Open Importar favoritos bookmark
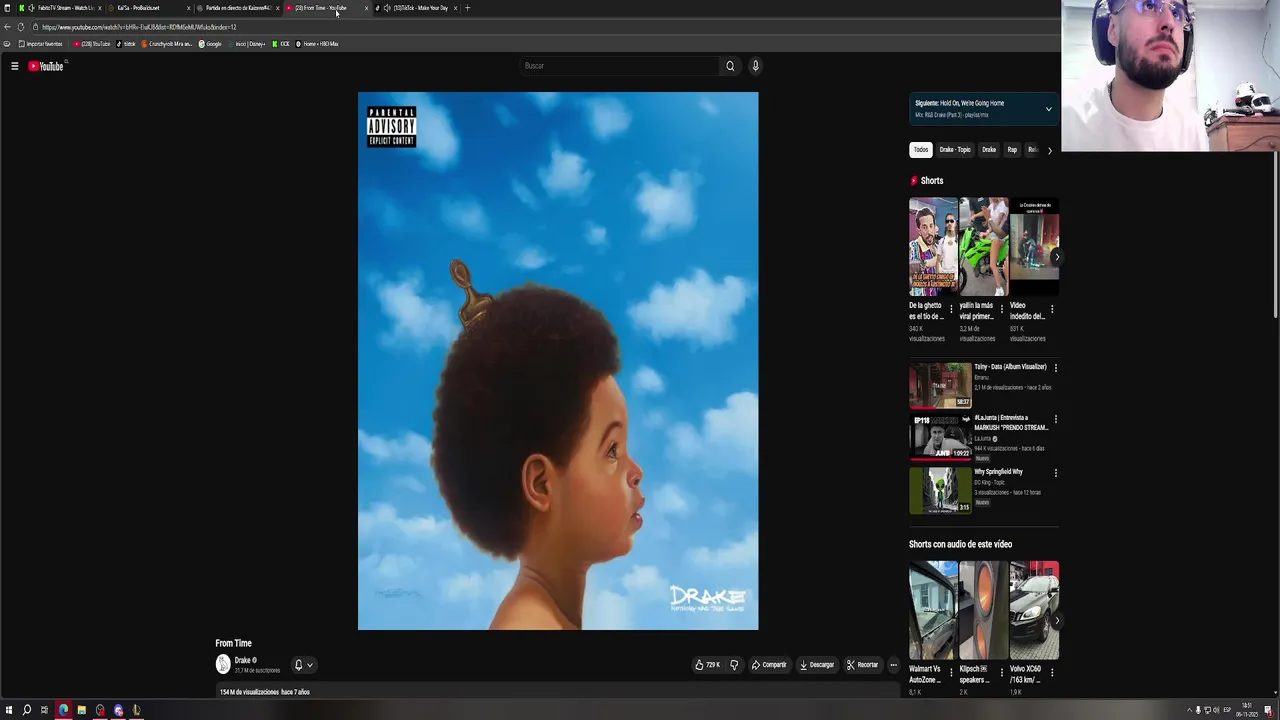1280x720 pixels. click(x=40, y=44)
